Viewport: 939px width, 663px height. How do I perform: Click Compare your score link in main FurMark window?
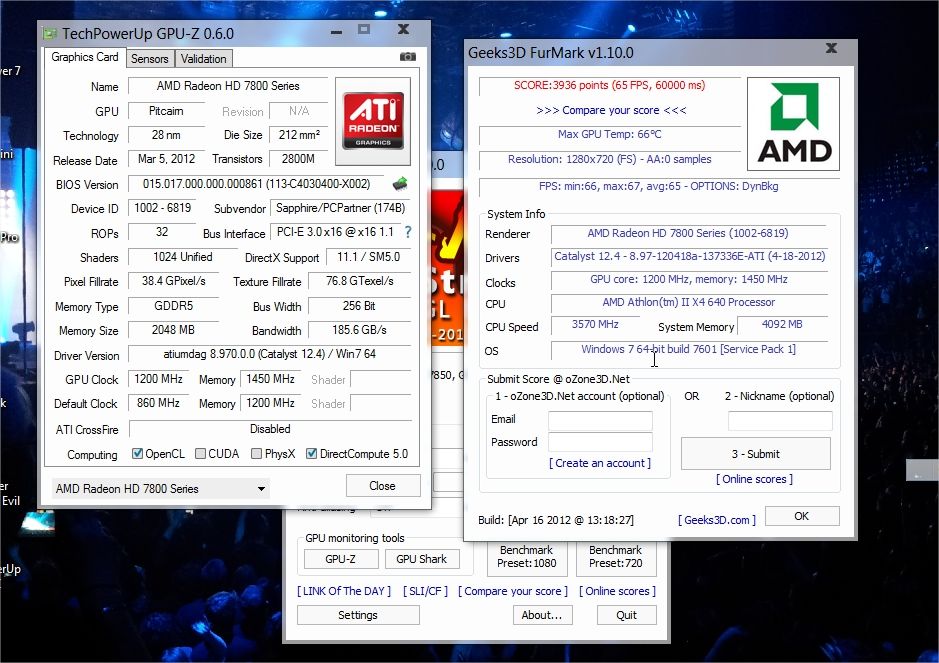pyautogui.click(x=513, y=591)
